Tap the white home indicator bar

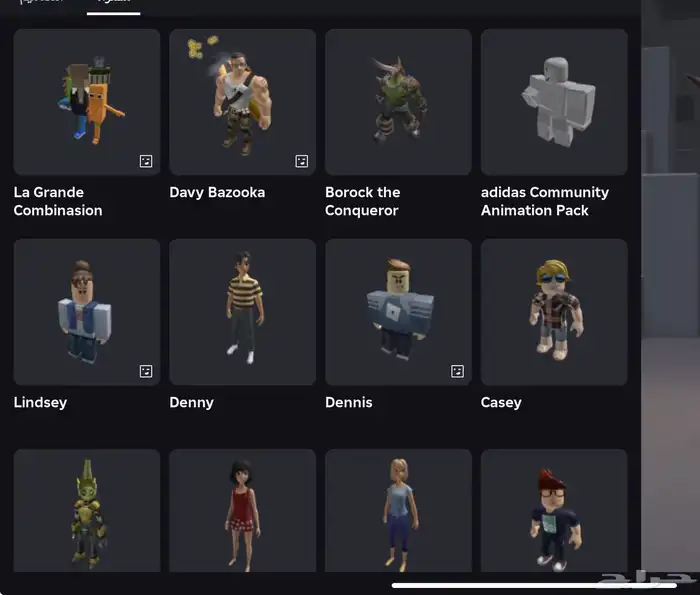(520, 585)
